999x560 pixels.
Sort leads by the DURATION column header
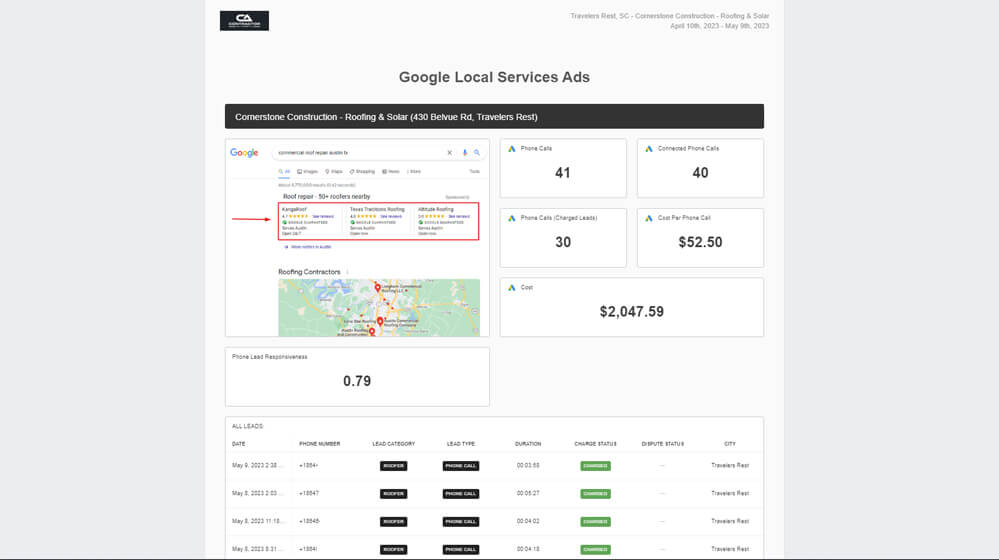(x=528, y=444)
